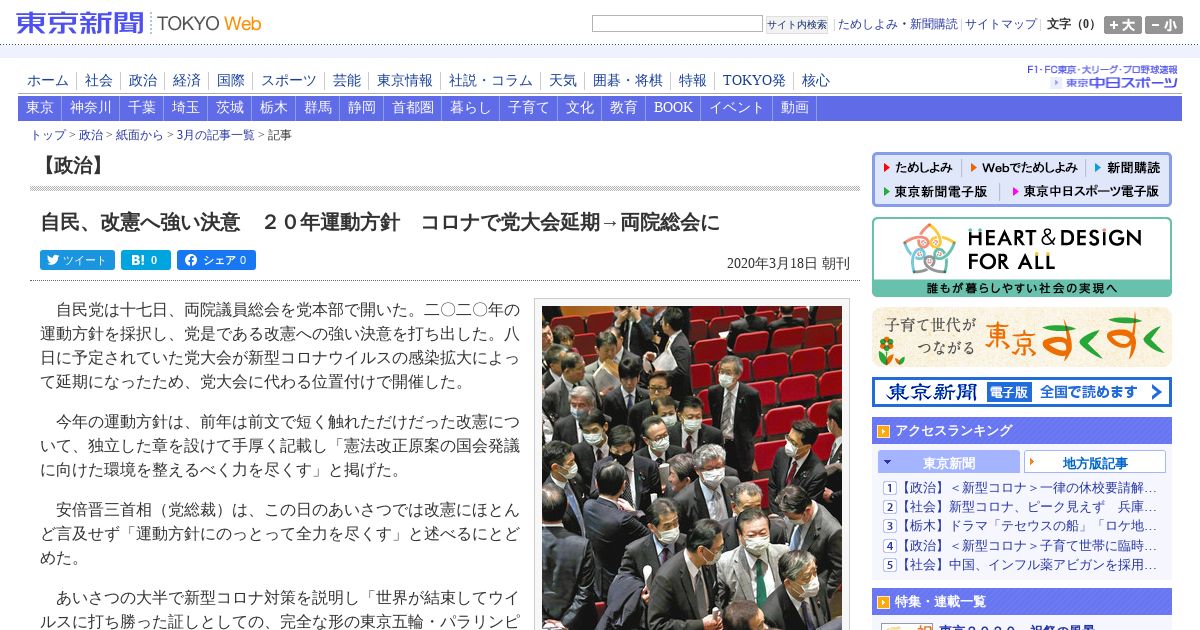Follow the 3月の記事一覧 breadcrumb link
The width and height of the screenshot is (1200, 630).
(215, 135)
